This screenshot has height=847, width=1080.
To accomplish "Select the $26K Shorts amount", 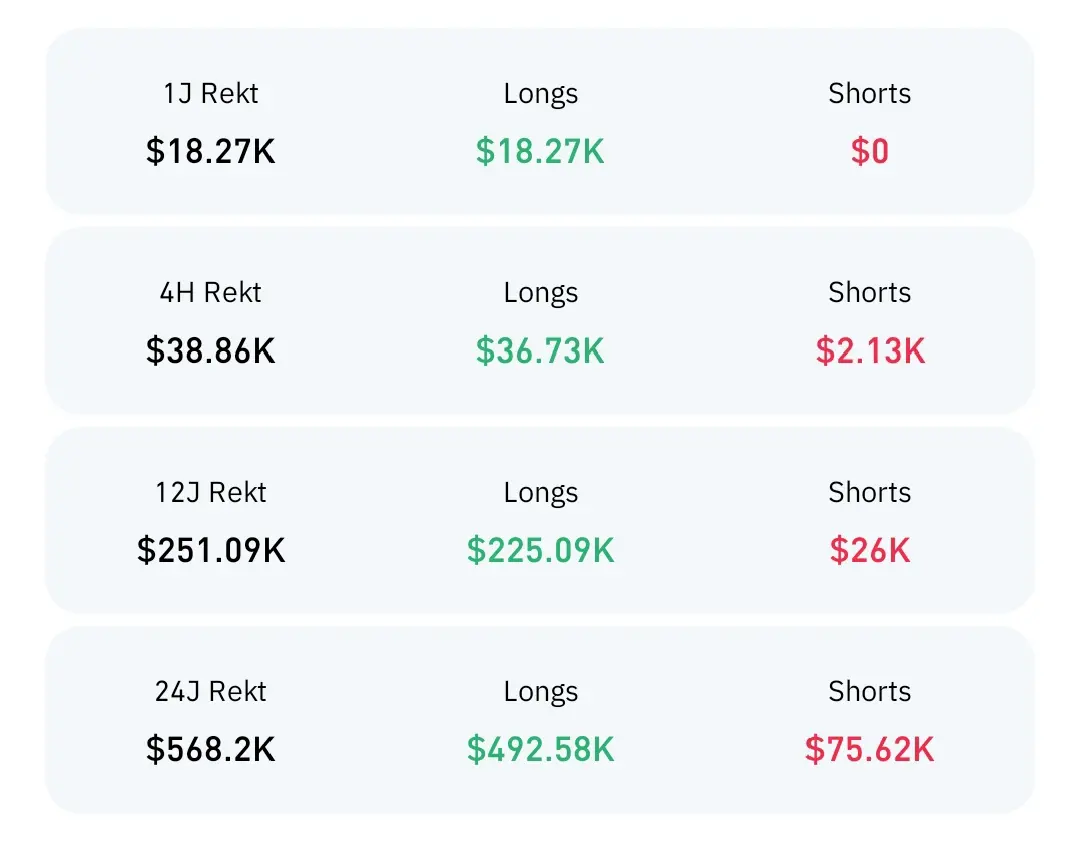I will tap(869, 550).
